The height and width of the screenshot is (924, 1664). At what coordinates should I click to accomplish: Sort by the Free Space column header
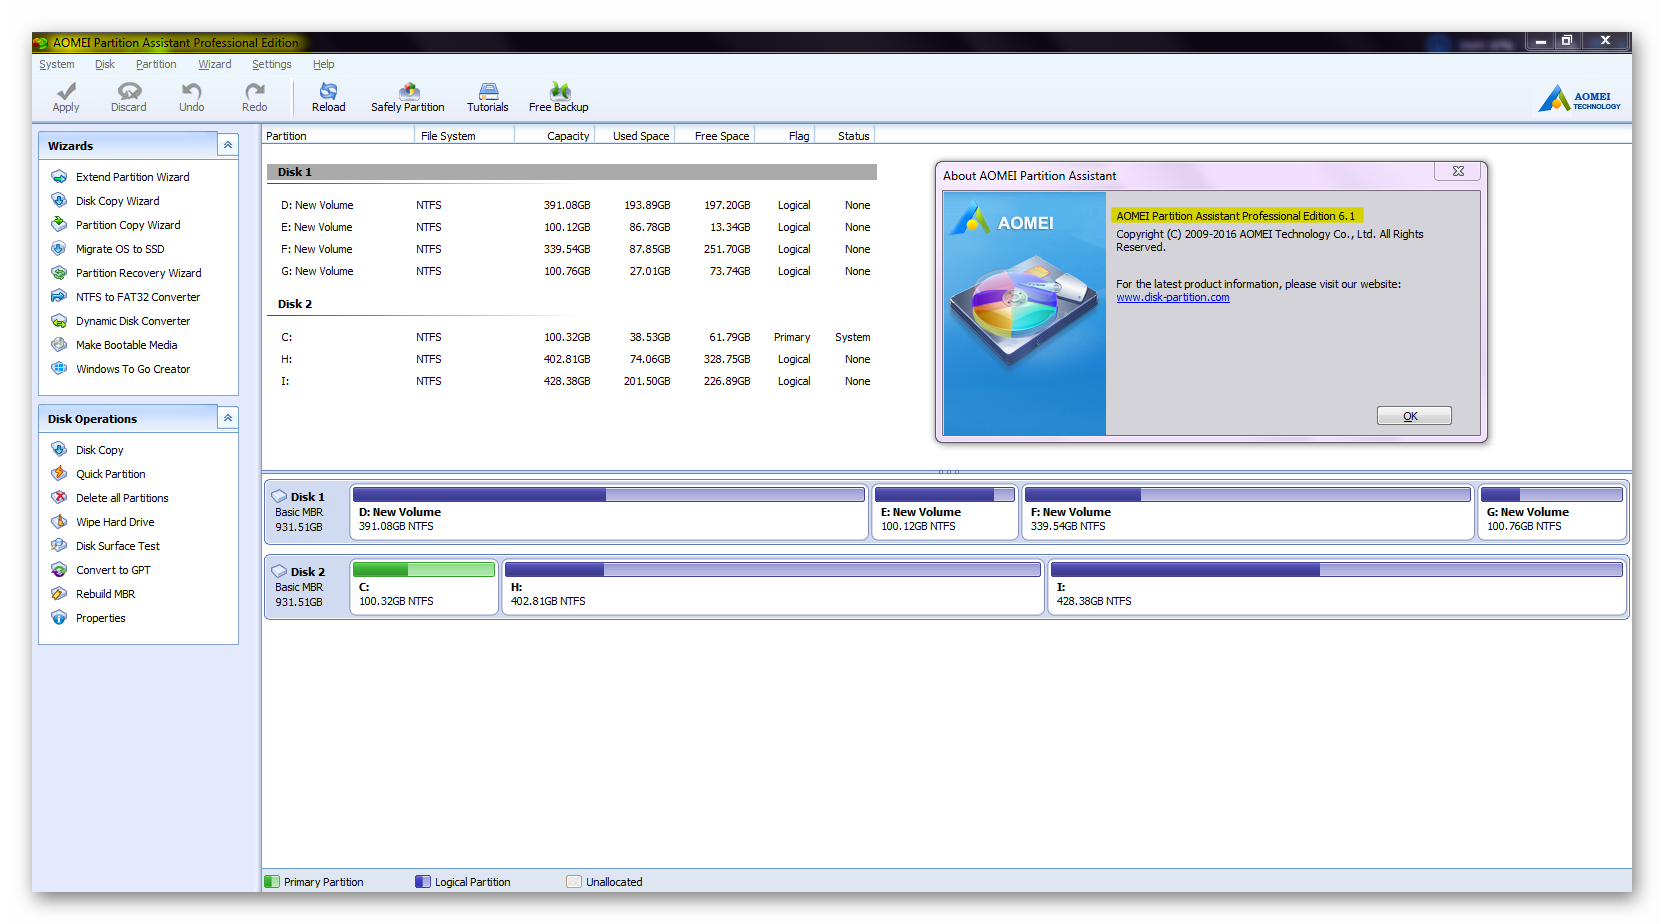pos(715,136)
